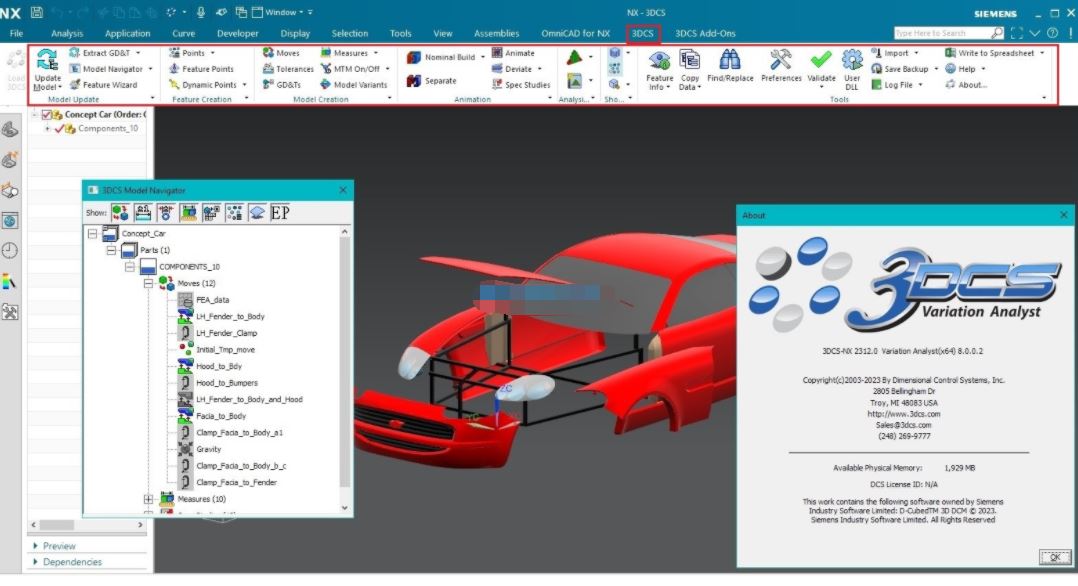Image resolution: width=1078 pixels, height=586 pixels.
Task: Click OK in the About dialog
Action: tap(1055, 557)
